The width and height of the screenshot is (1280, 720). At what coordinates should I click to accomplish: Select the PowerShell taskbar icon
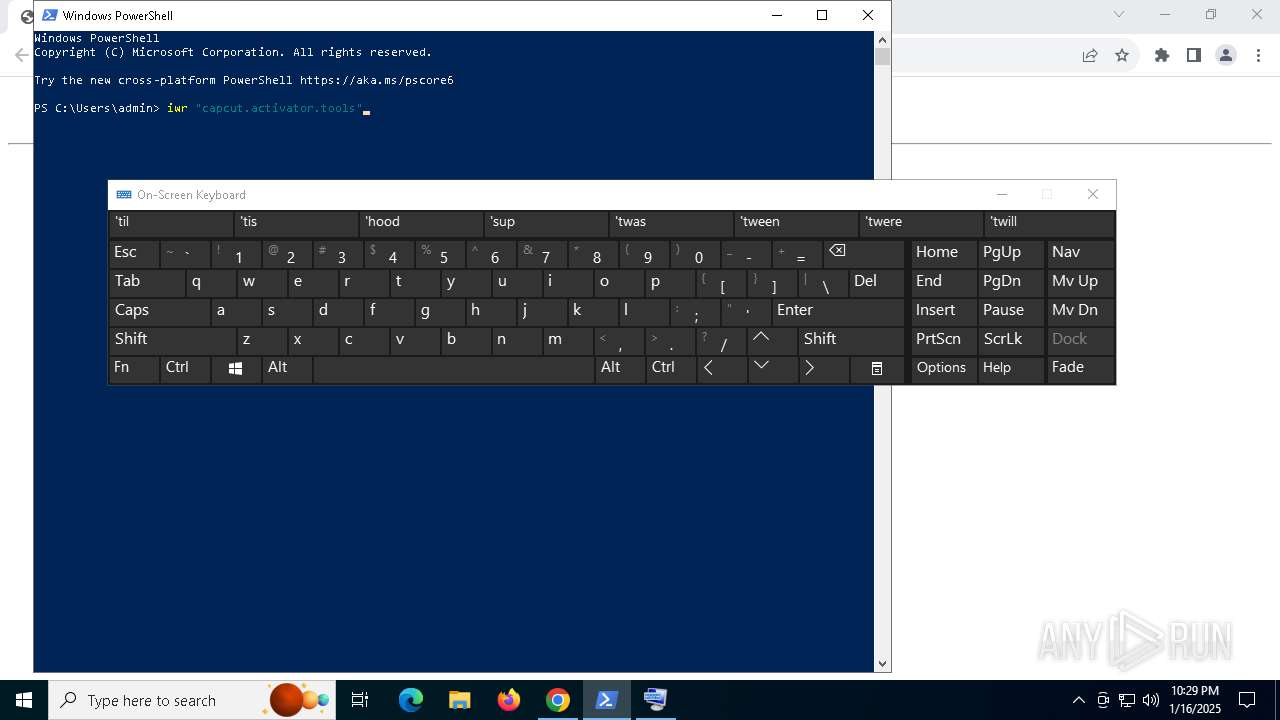click(x=606, y=700)
